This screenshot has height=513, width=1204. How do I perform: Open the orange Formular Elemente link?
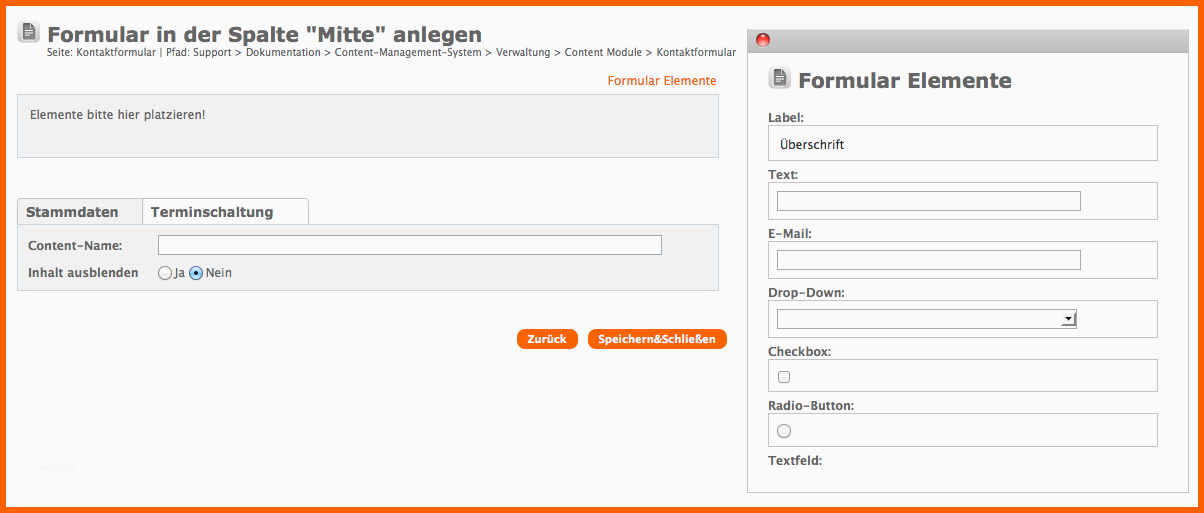661,81
